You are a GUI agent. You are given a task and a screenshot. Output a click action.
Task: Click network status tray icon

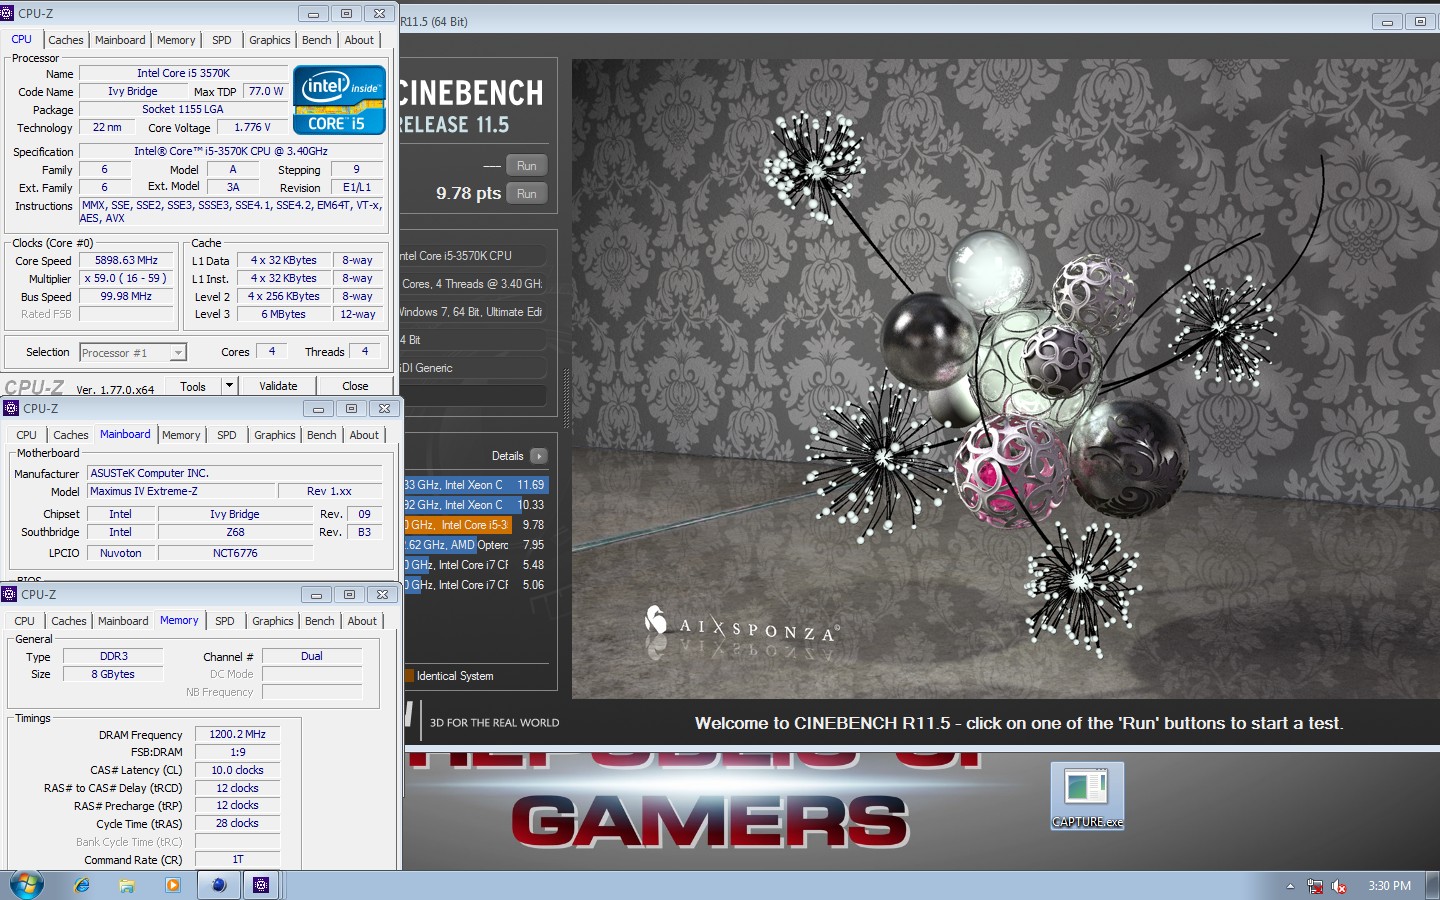(1315, 886)
